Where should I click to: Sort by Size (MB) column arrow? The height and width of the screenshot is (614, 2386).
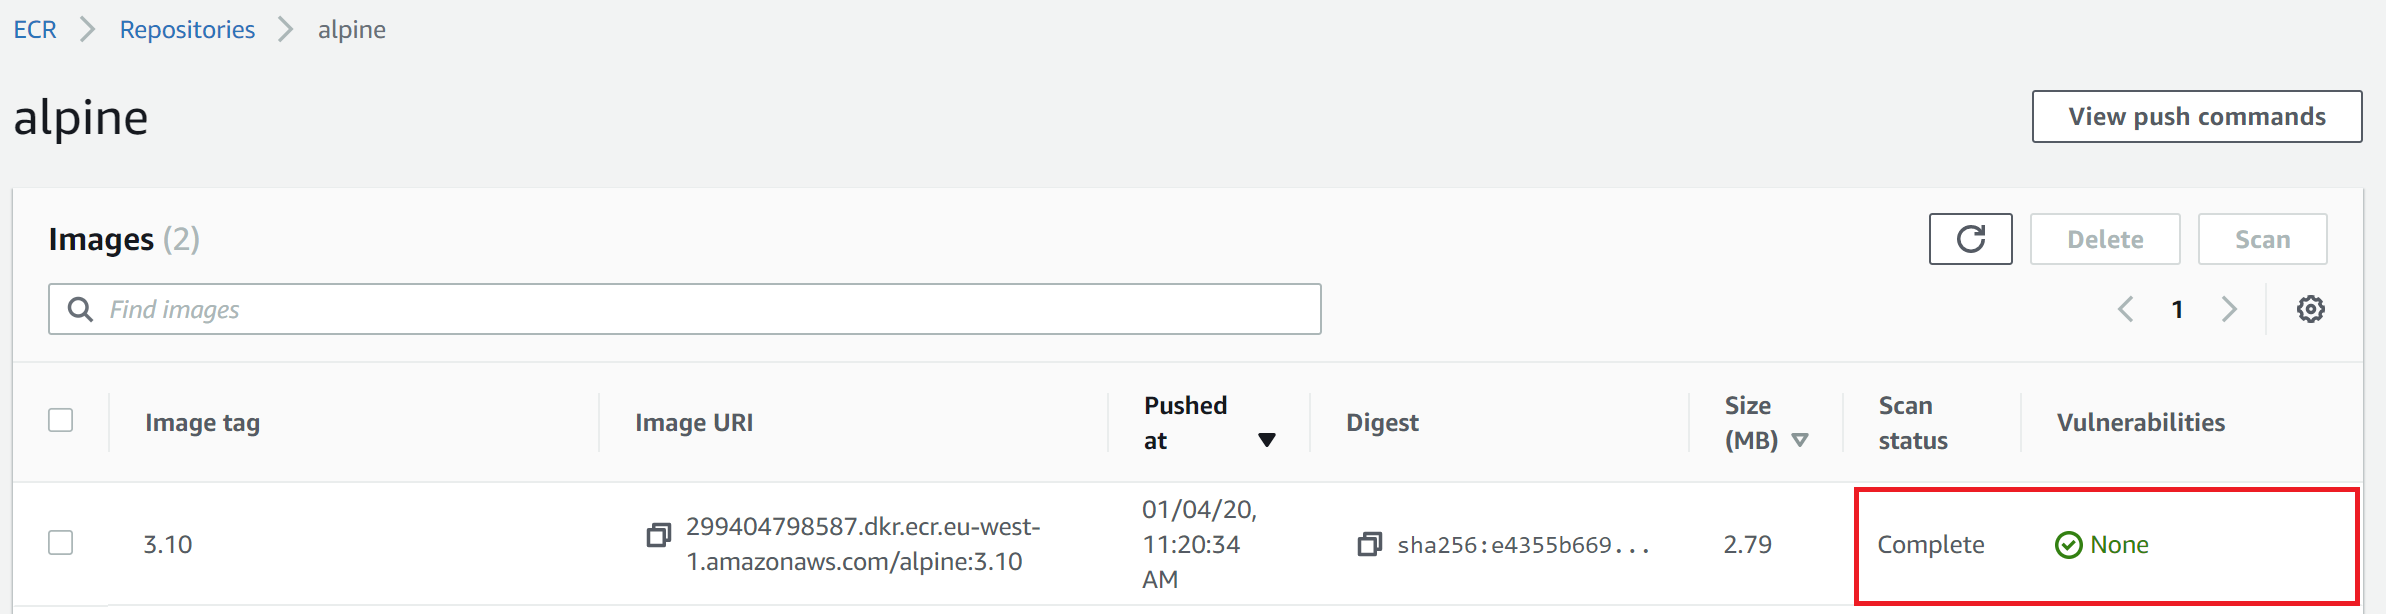[1800, 440]
